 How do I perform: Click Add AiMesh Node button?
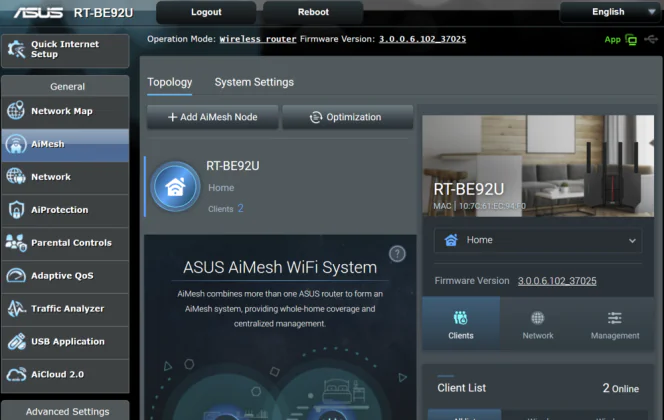(213, 117)
